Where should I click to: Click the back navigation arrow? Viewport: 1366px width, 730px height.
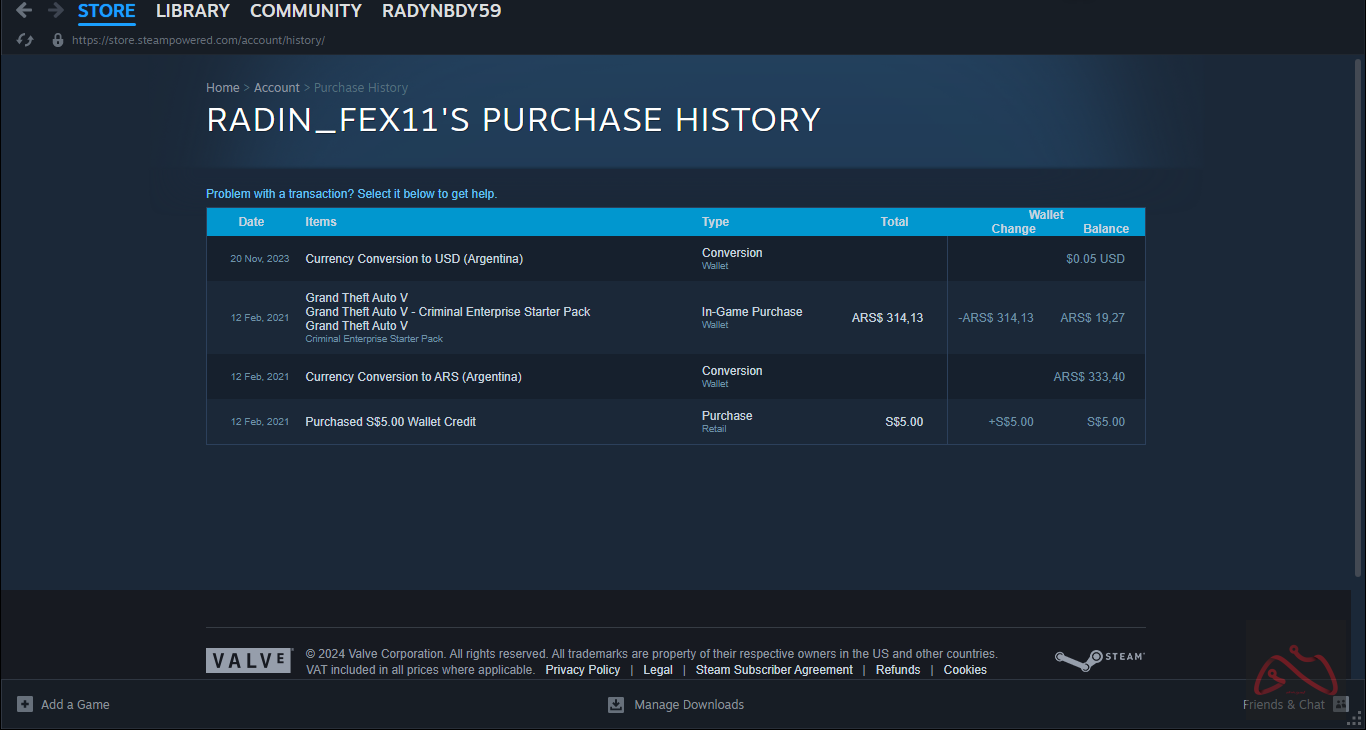(x=24, y=11)
